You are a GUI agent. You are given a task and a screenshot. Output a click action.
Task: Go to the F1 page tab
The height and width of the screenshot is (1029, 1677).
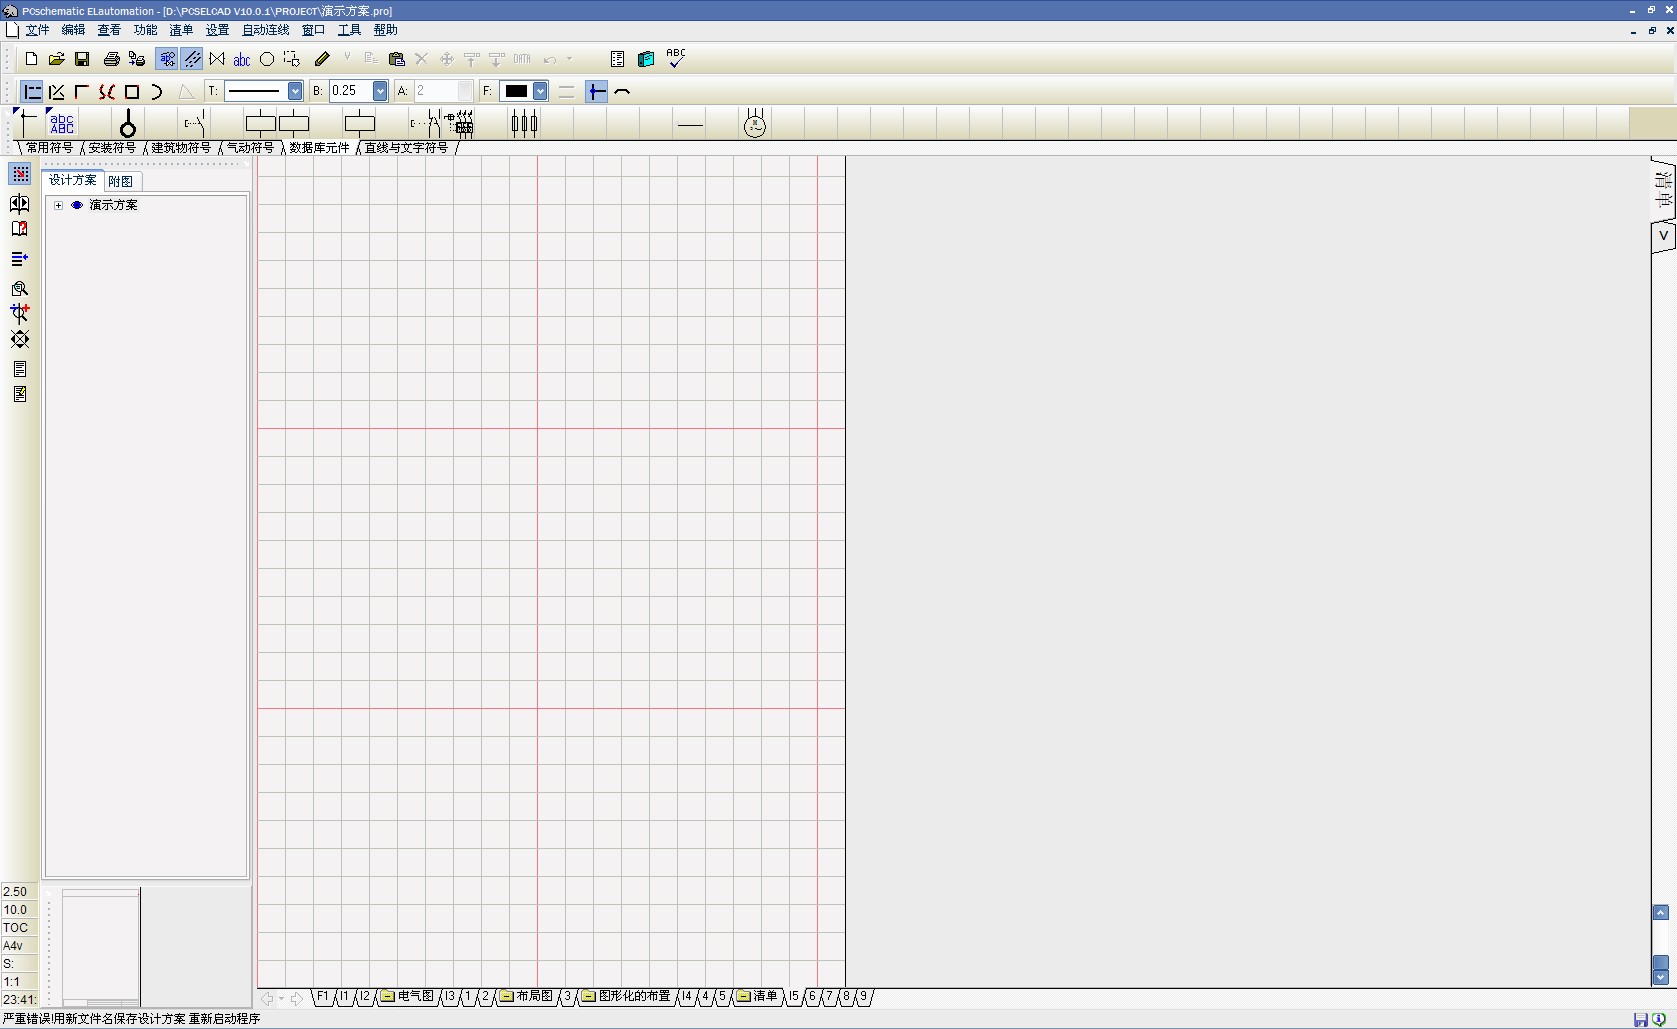click(322, 996)
